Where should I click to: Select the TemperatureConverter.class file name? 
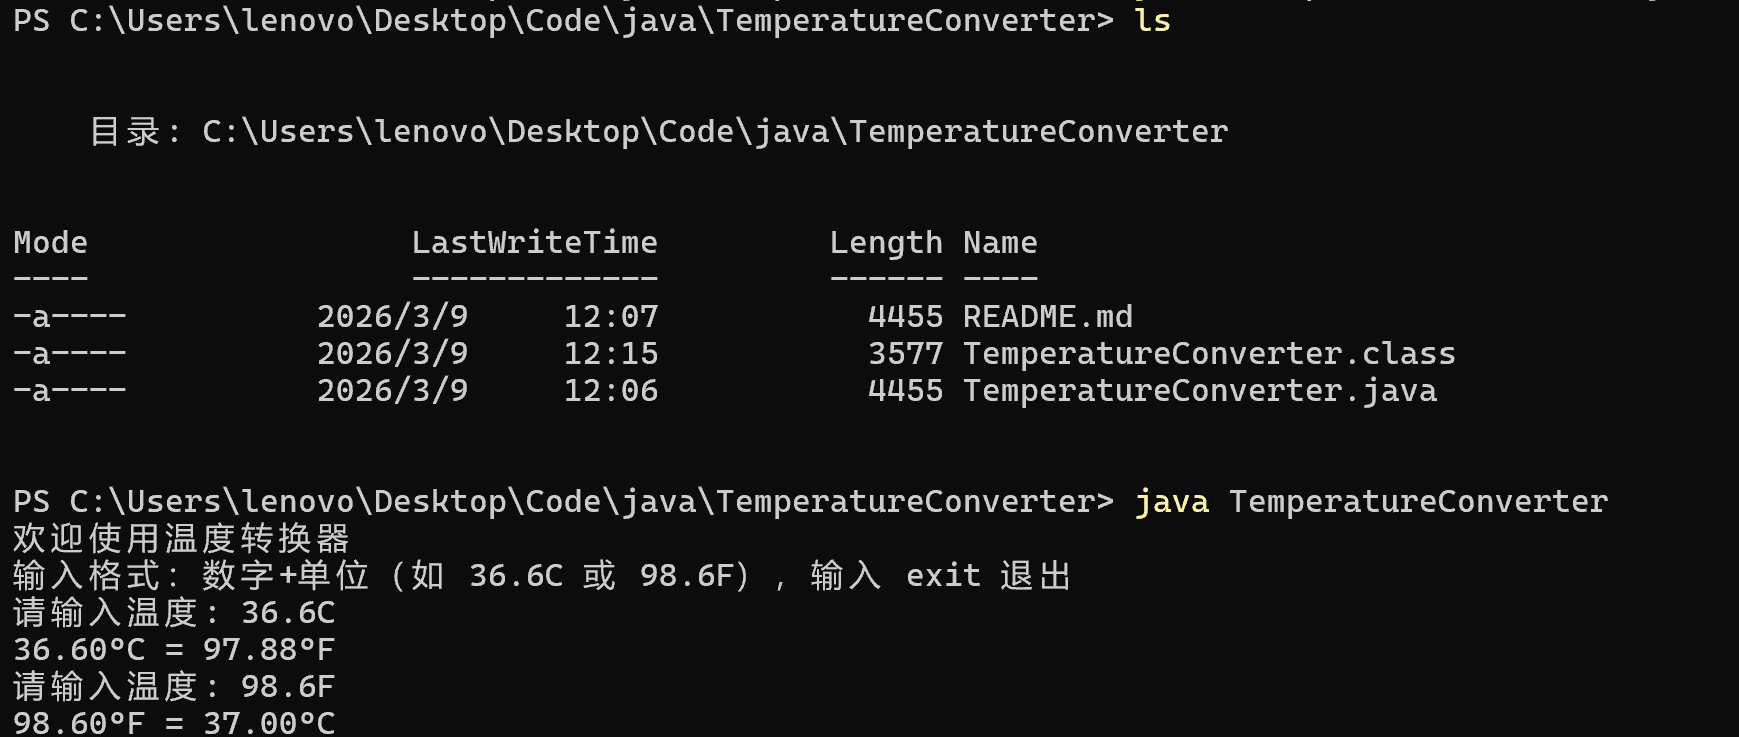(1208, 354)
